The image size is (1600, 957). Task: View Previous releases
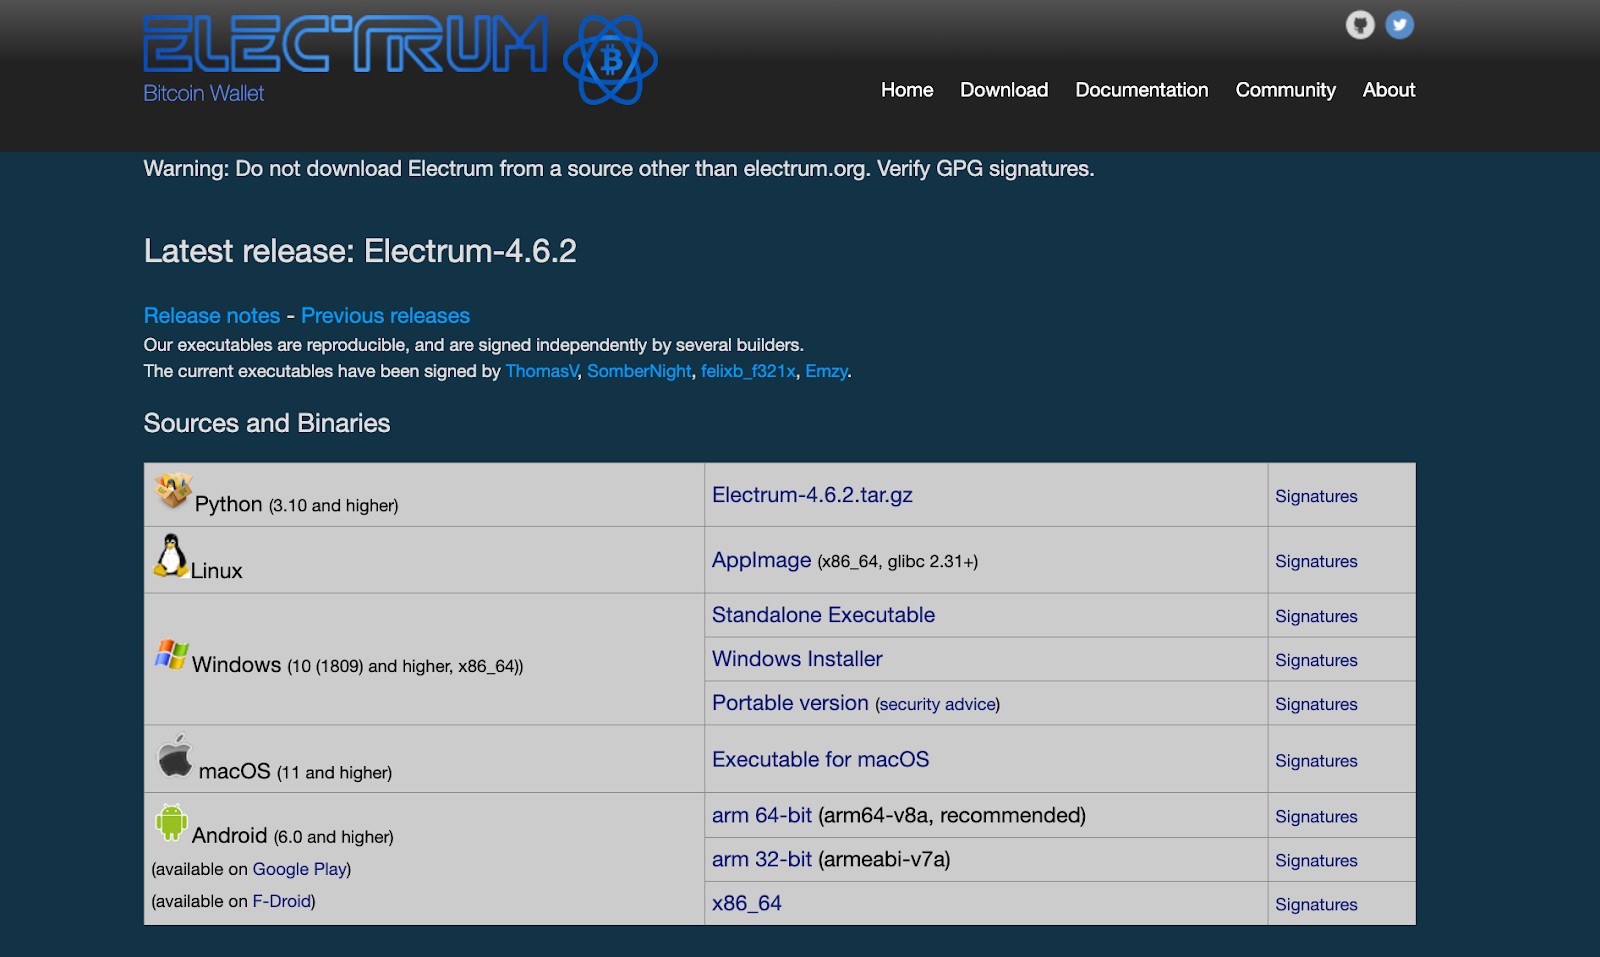coord(385,316)
